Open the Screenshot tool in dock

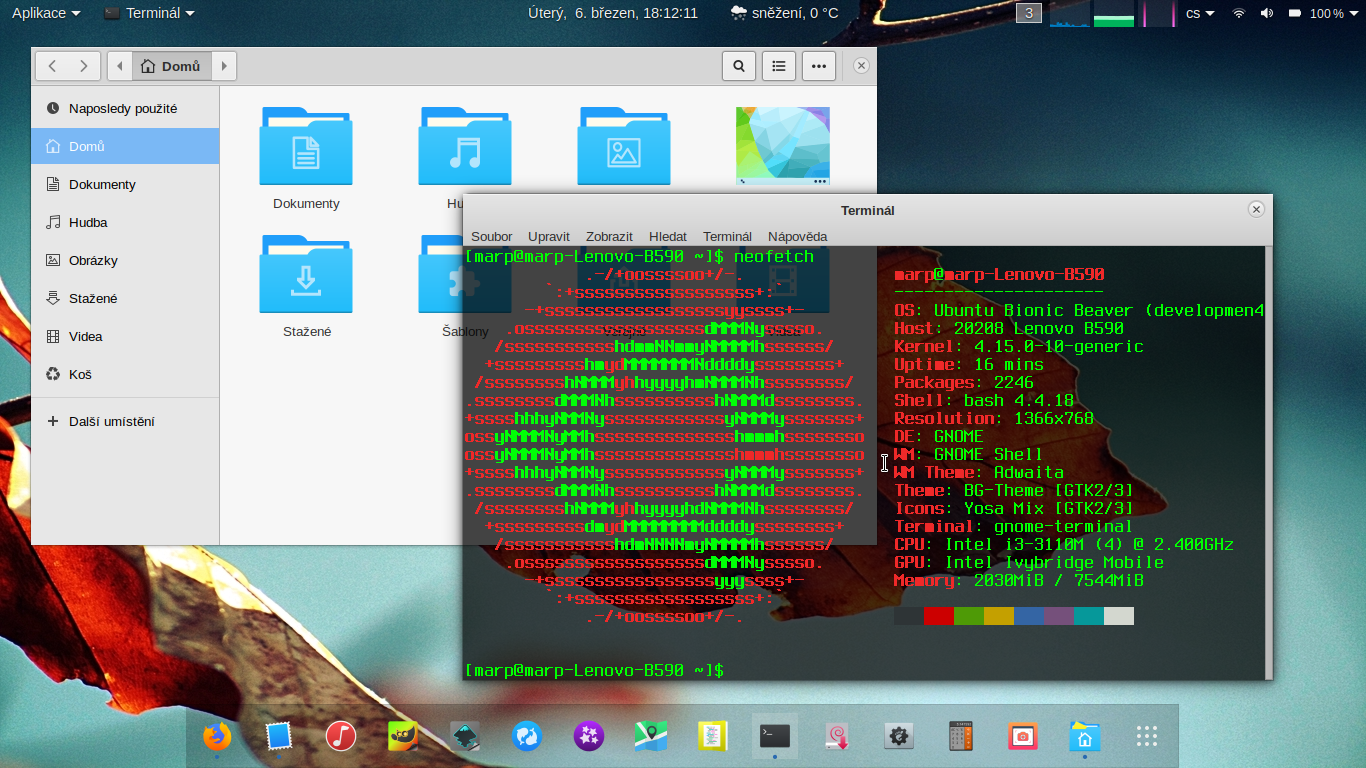[1023, 737]
